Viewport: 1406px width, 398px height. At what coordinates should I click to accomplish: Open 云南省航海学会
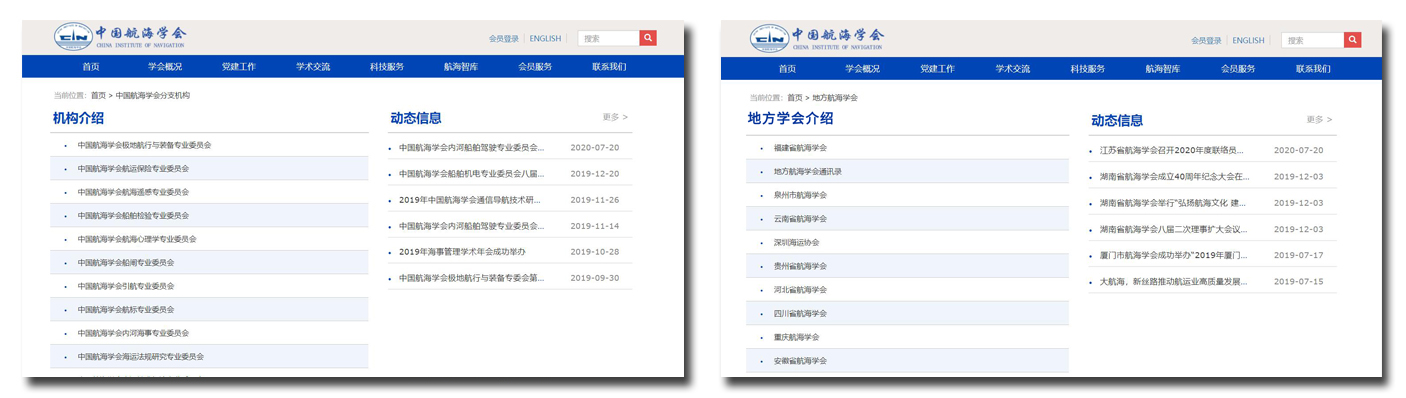tap(800, 218)
